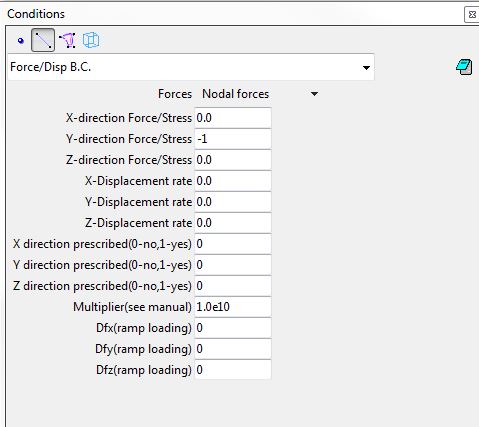479x427 pixels.
Task: Open the condition notes book icon
Action: click(x=464, y=67)
